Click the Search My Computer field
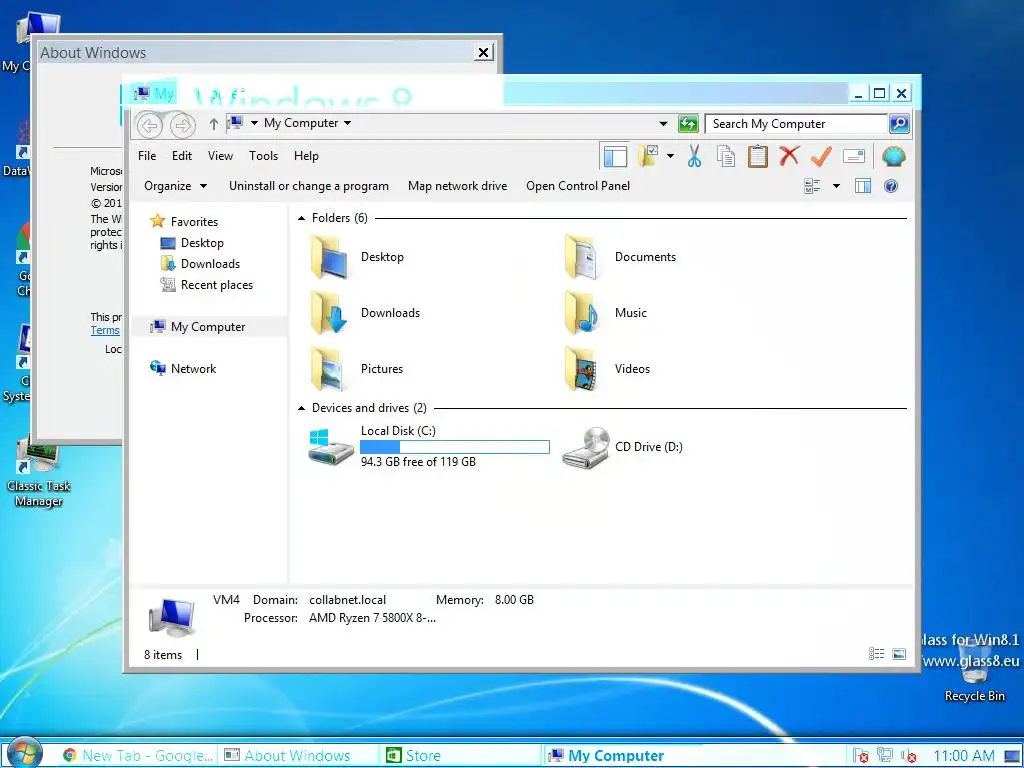 [796, 123]
